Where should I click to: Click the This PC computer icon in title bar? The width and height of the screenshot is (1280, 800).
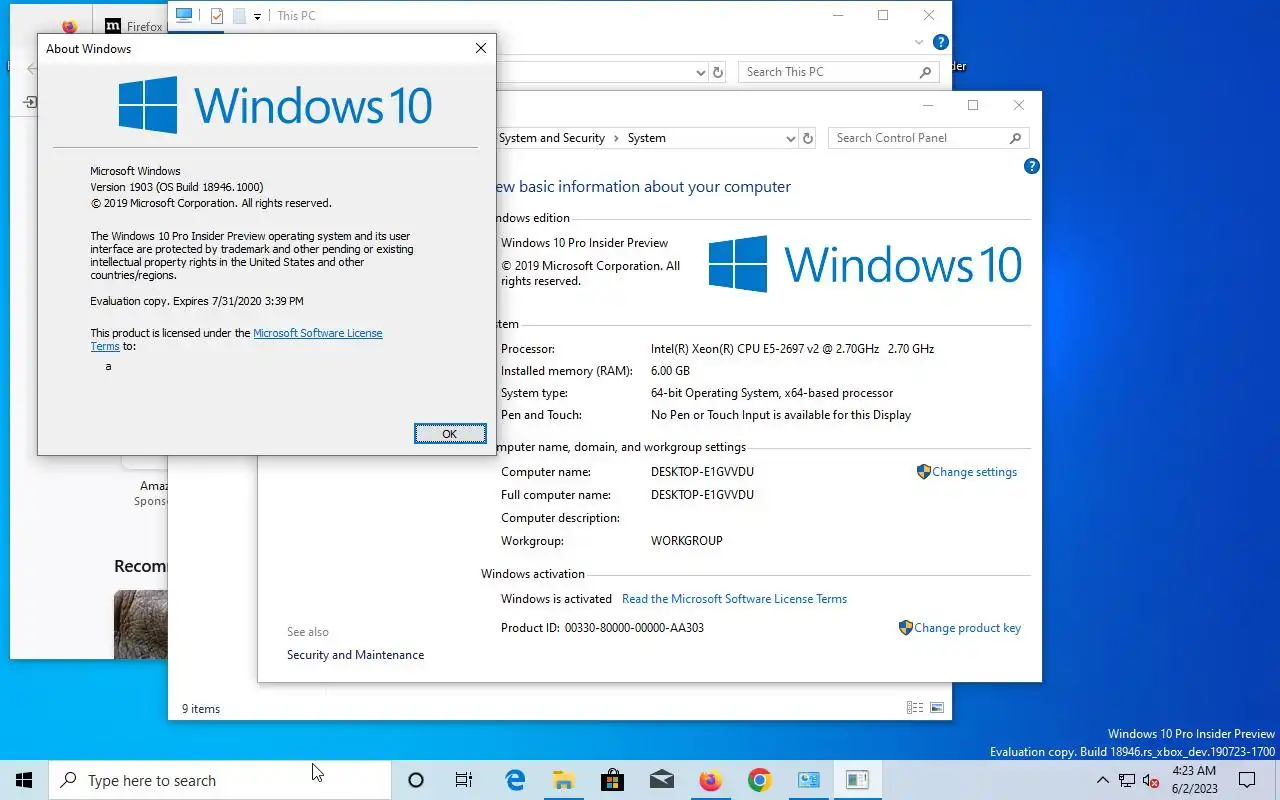point(183,15)
